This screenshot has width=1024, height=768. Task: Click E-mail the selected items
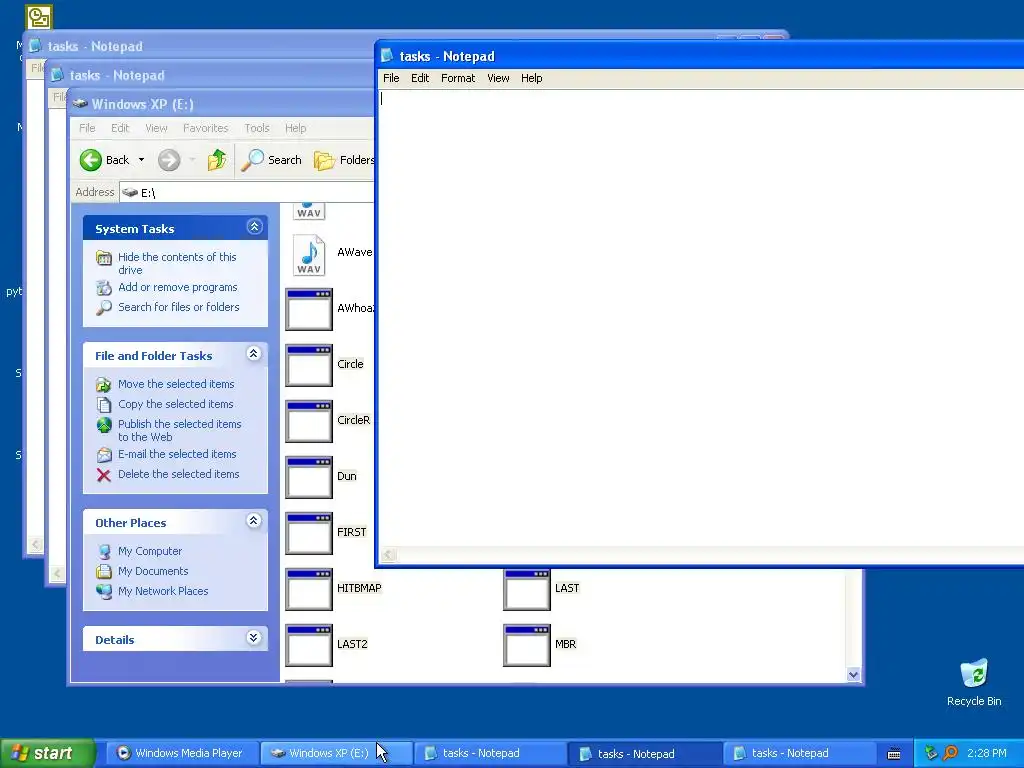coord(177,454)
